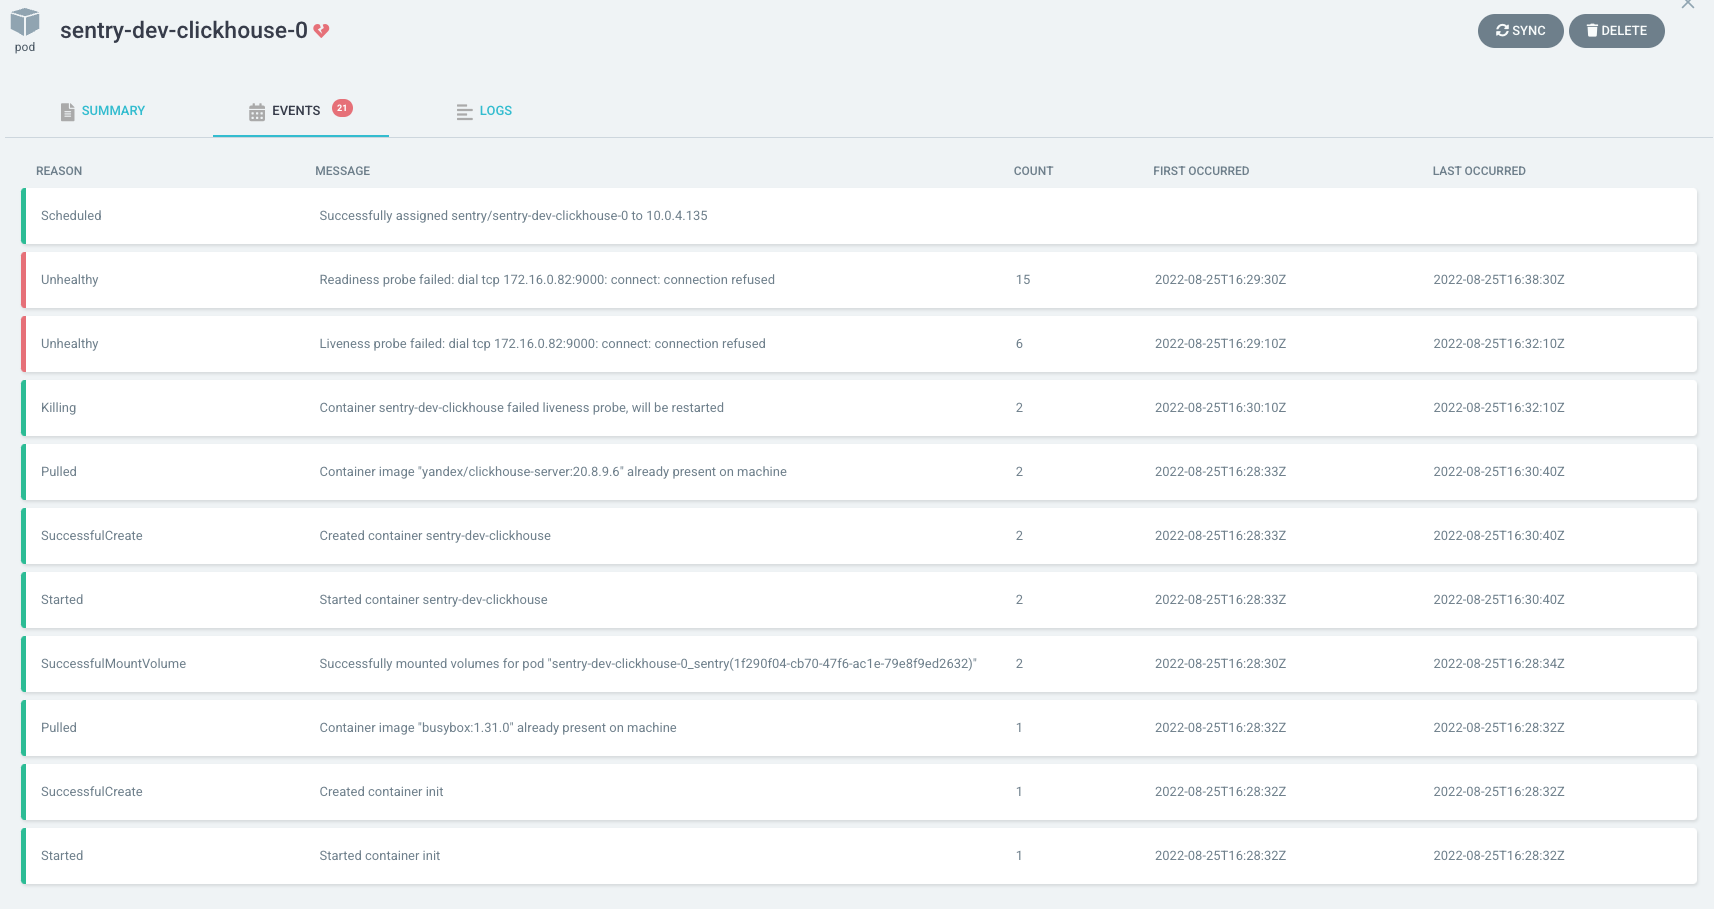Close the pod details panel
Image resolution: width=1714 pixels, height=909 pixels.
point(1688,4)
